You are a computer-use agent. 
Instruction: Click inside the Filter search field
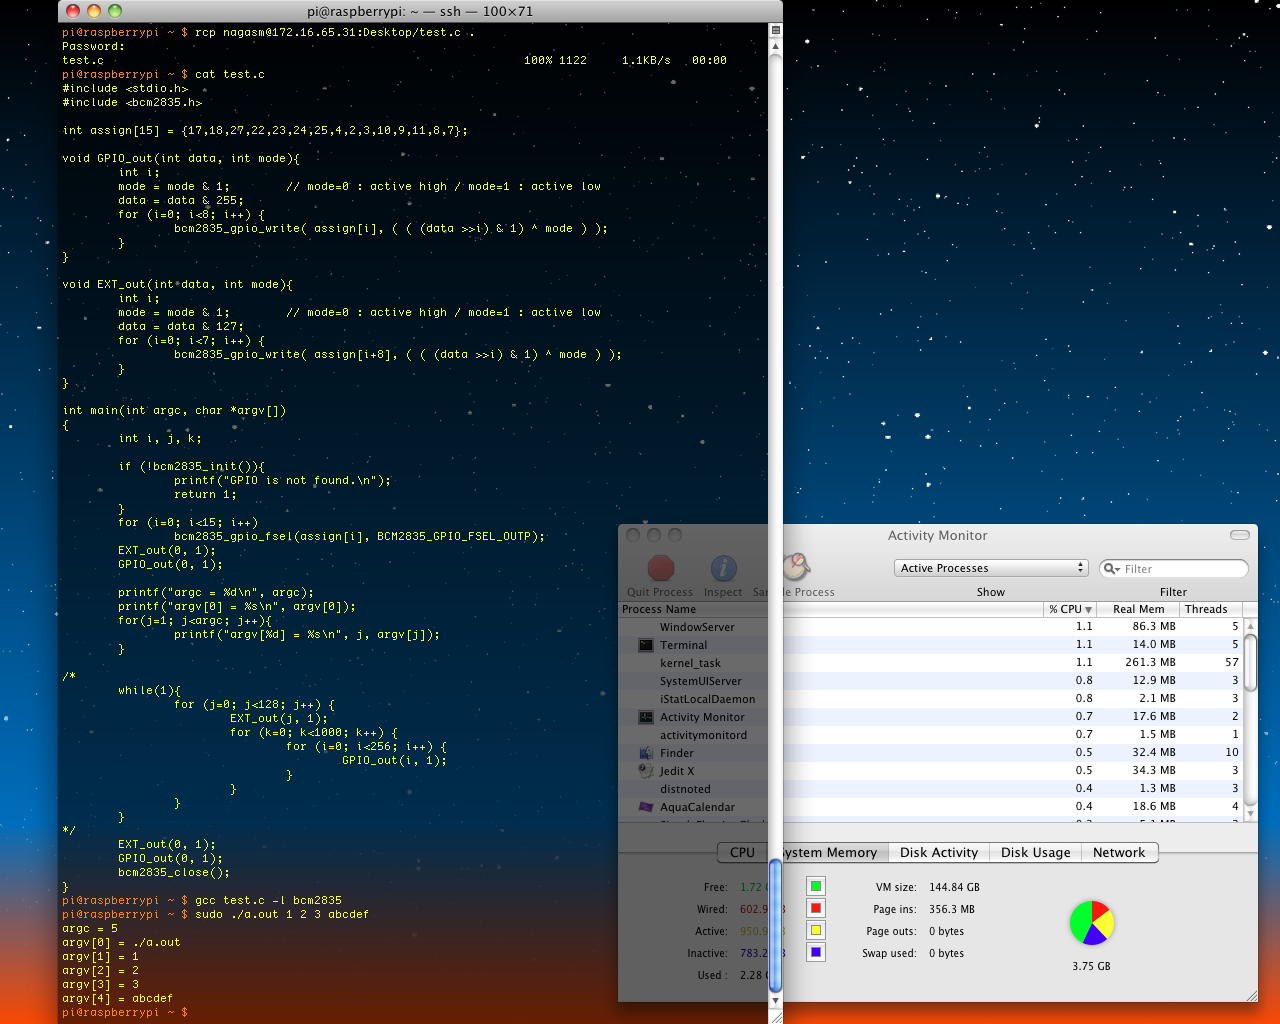1182,569
